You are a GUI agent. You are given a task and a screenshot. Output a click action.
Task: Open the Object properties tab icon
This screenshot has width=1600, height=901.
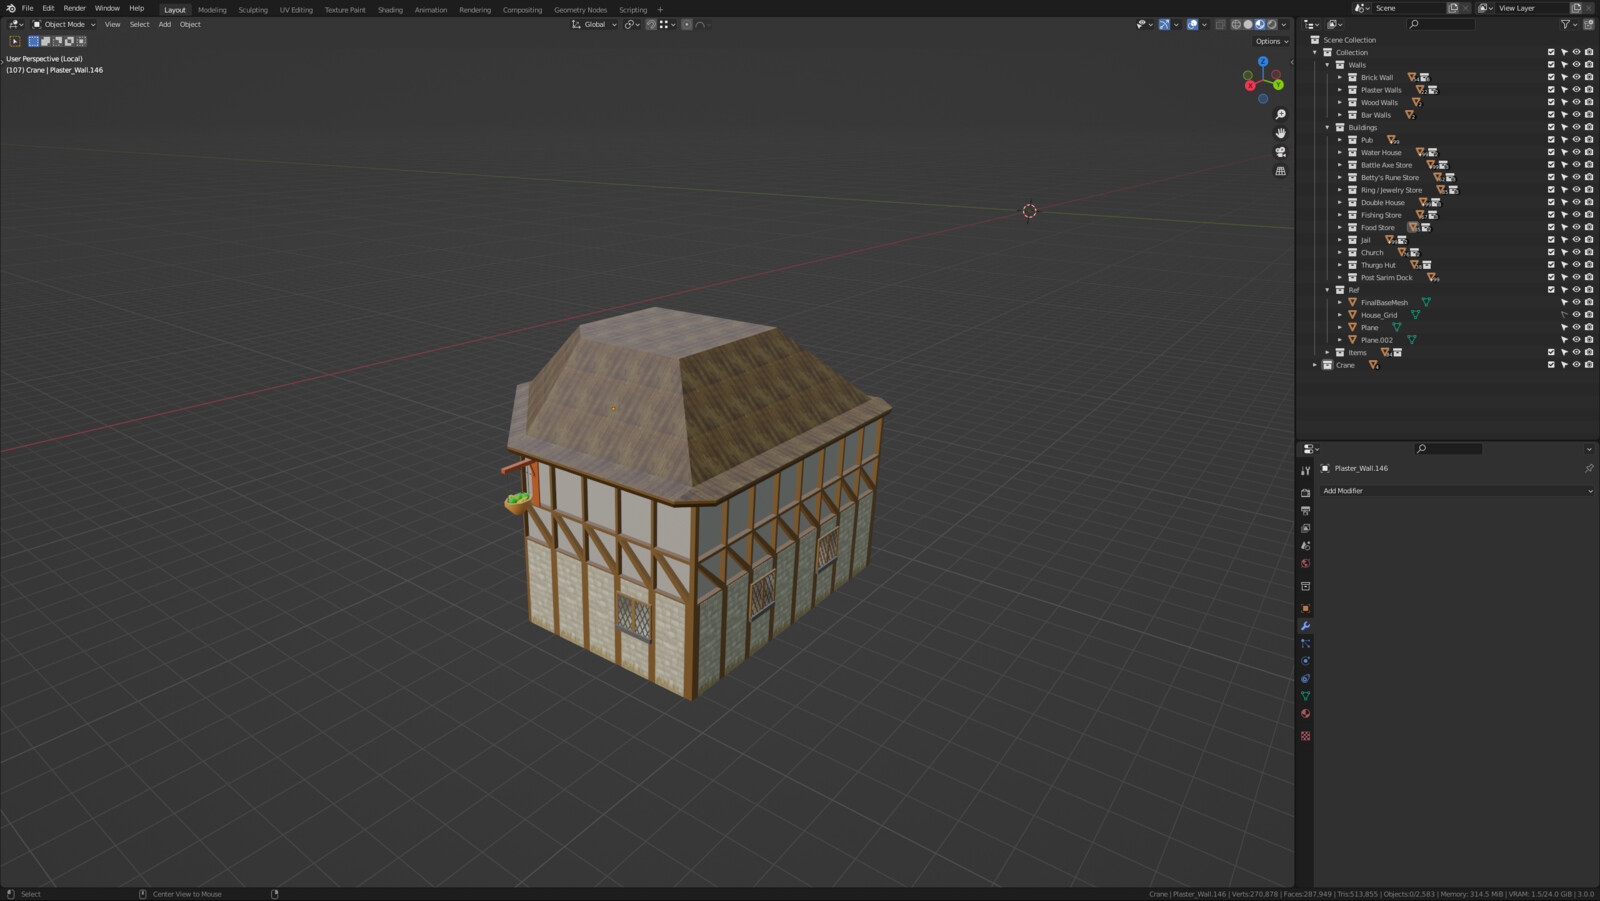click(x=1305, y=608)
